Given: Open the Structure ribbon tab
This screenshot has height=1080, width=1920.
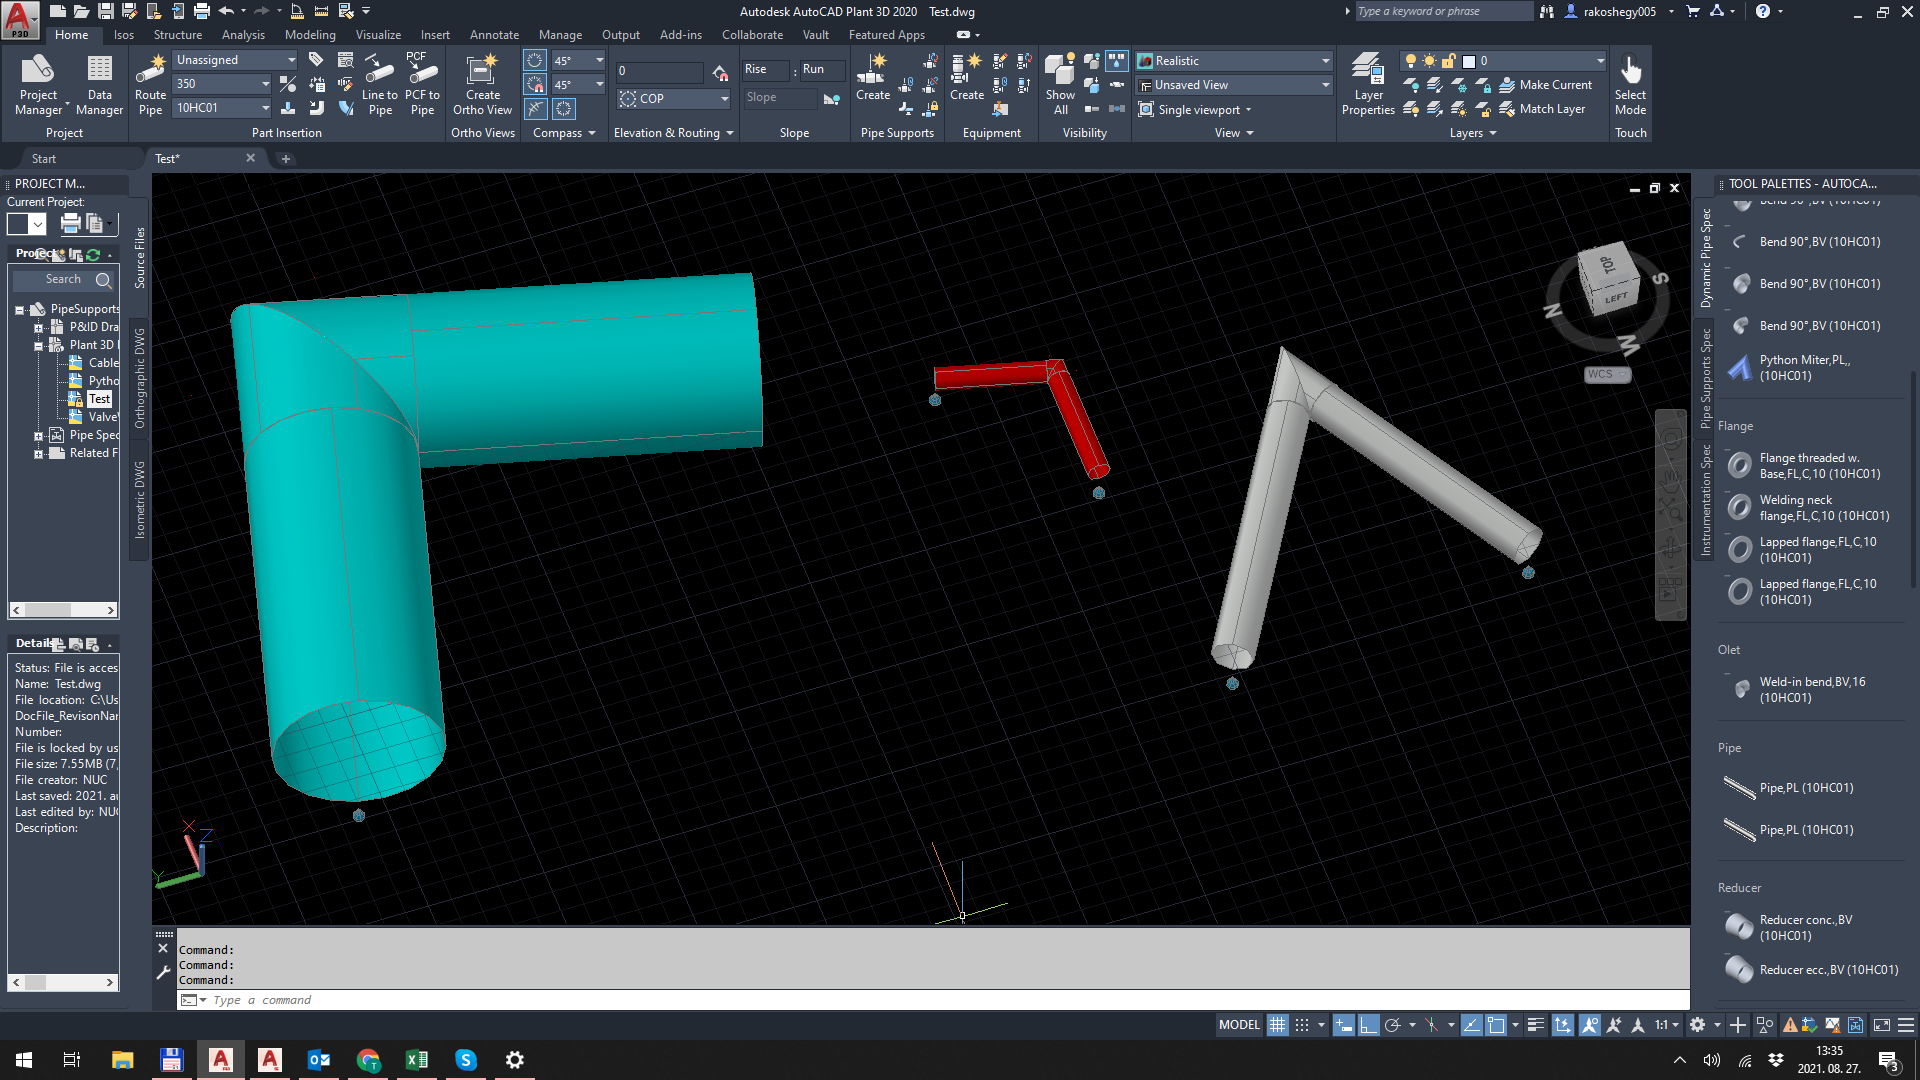Looking at the screenshot, I should (178, 35).
